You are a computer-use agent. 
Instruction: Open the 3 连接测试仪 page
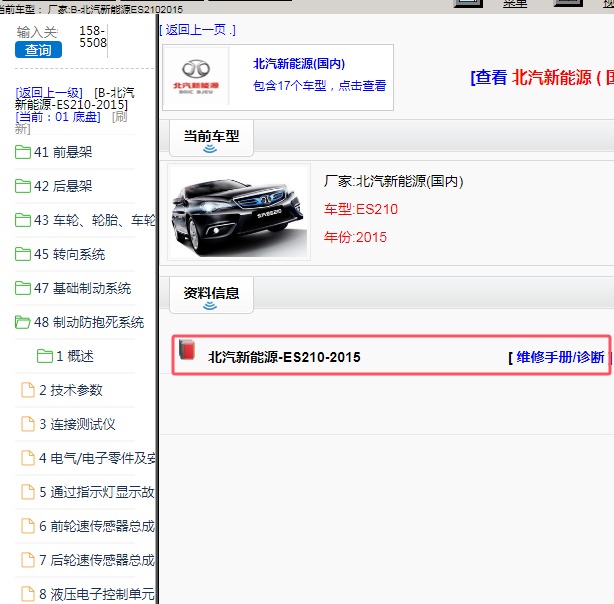(77, 424)
